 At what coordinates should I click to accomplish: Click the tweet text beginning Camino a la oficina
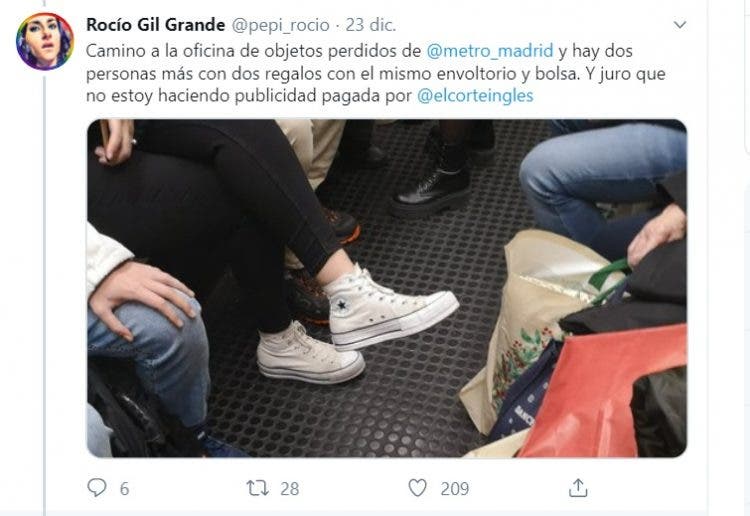(375, 73)
